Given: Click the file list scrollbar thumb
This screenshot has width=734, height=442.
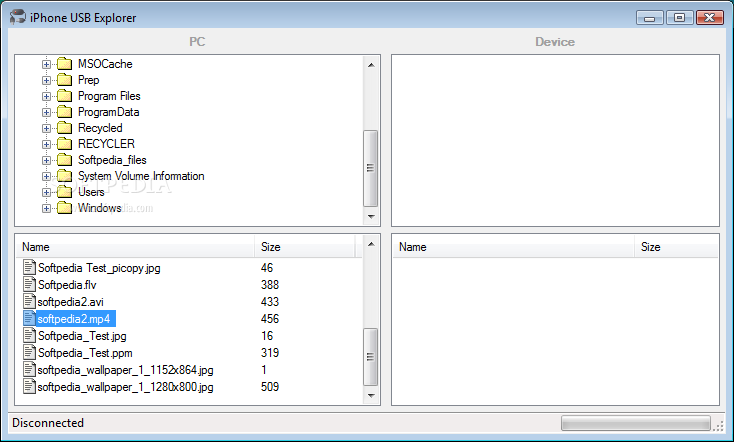Looking at the screenshot, I should (371, 357).
